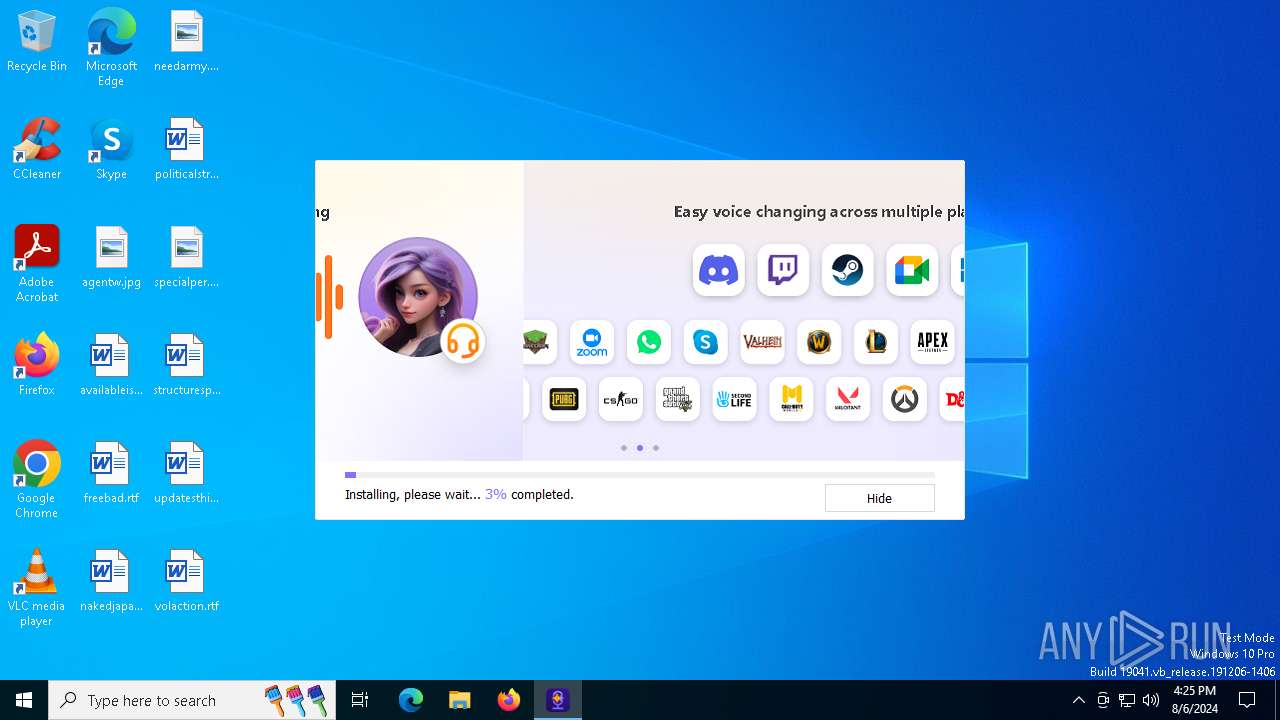Select the agentw.jpg image file
The image size is (1280, 720).
tap(111, 258)
